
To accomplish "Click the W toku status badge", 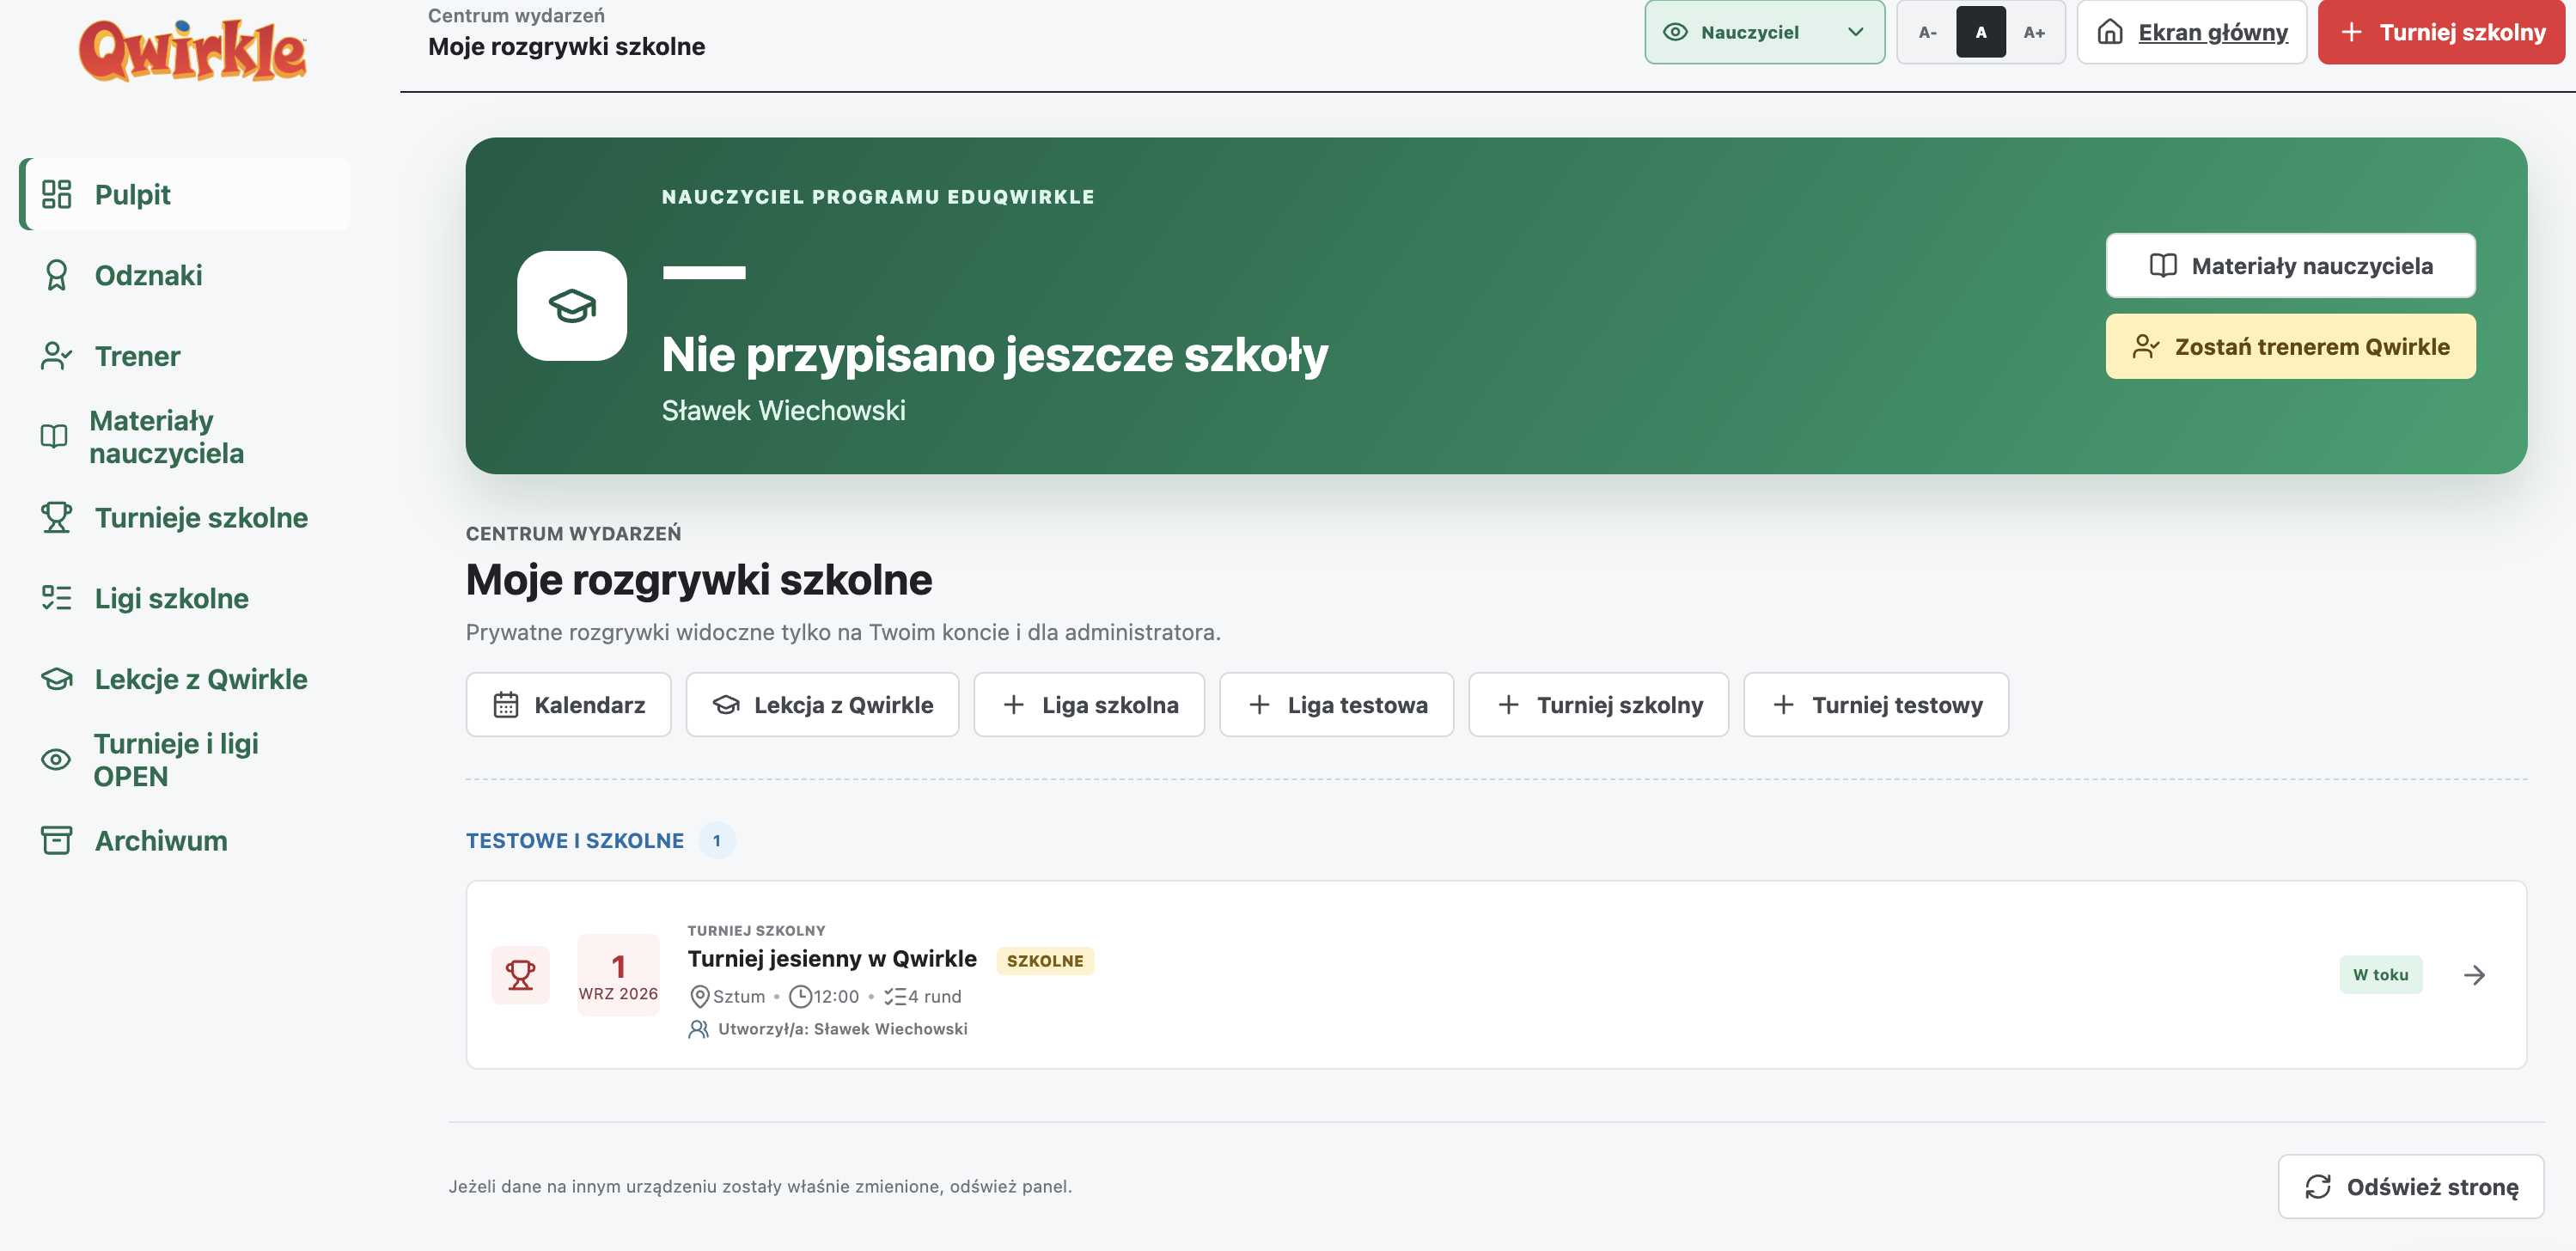I will coord(2380,974).
